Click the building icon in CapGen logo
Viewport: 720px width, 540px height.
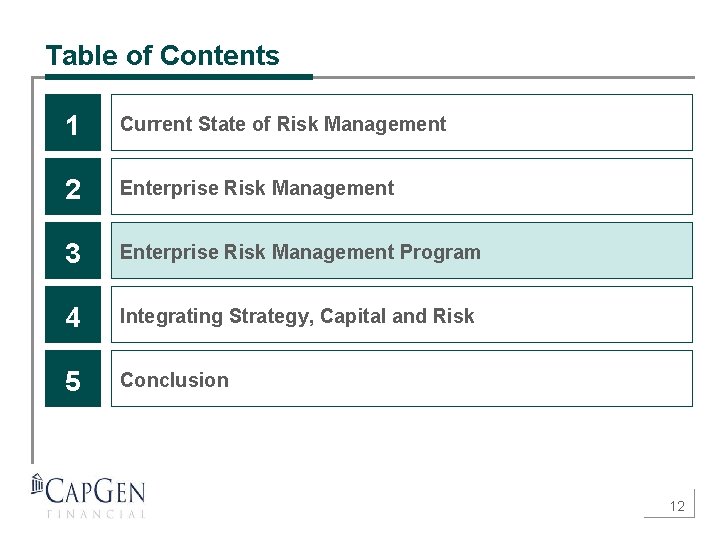tap(38, 485)
